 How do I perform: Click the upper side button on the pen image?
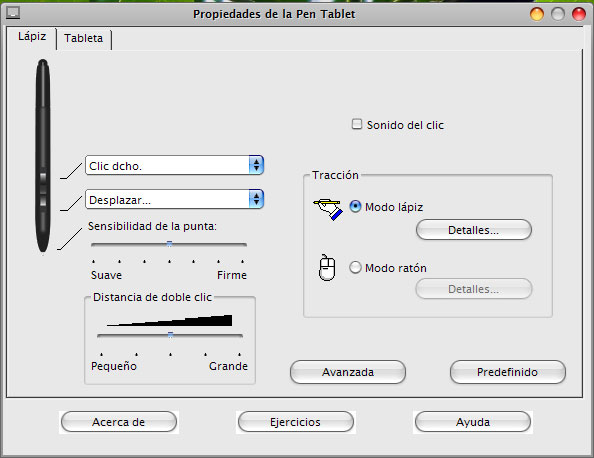coord(43,177)
